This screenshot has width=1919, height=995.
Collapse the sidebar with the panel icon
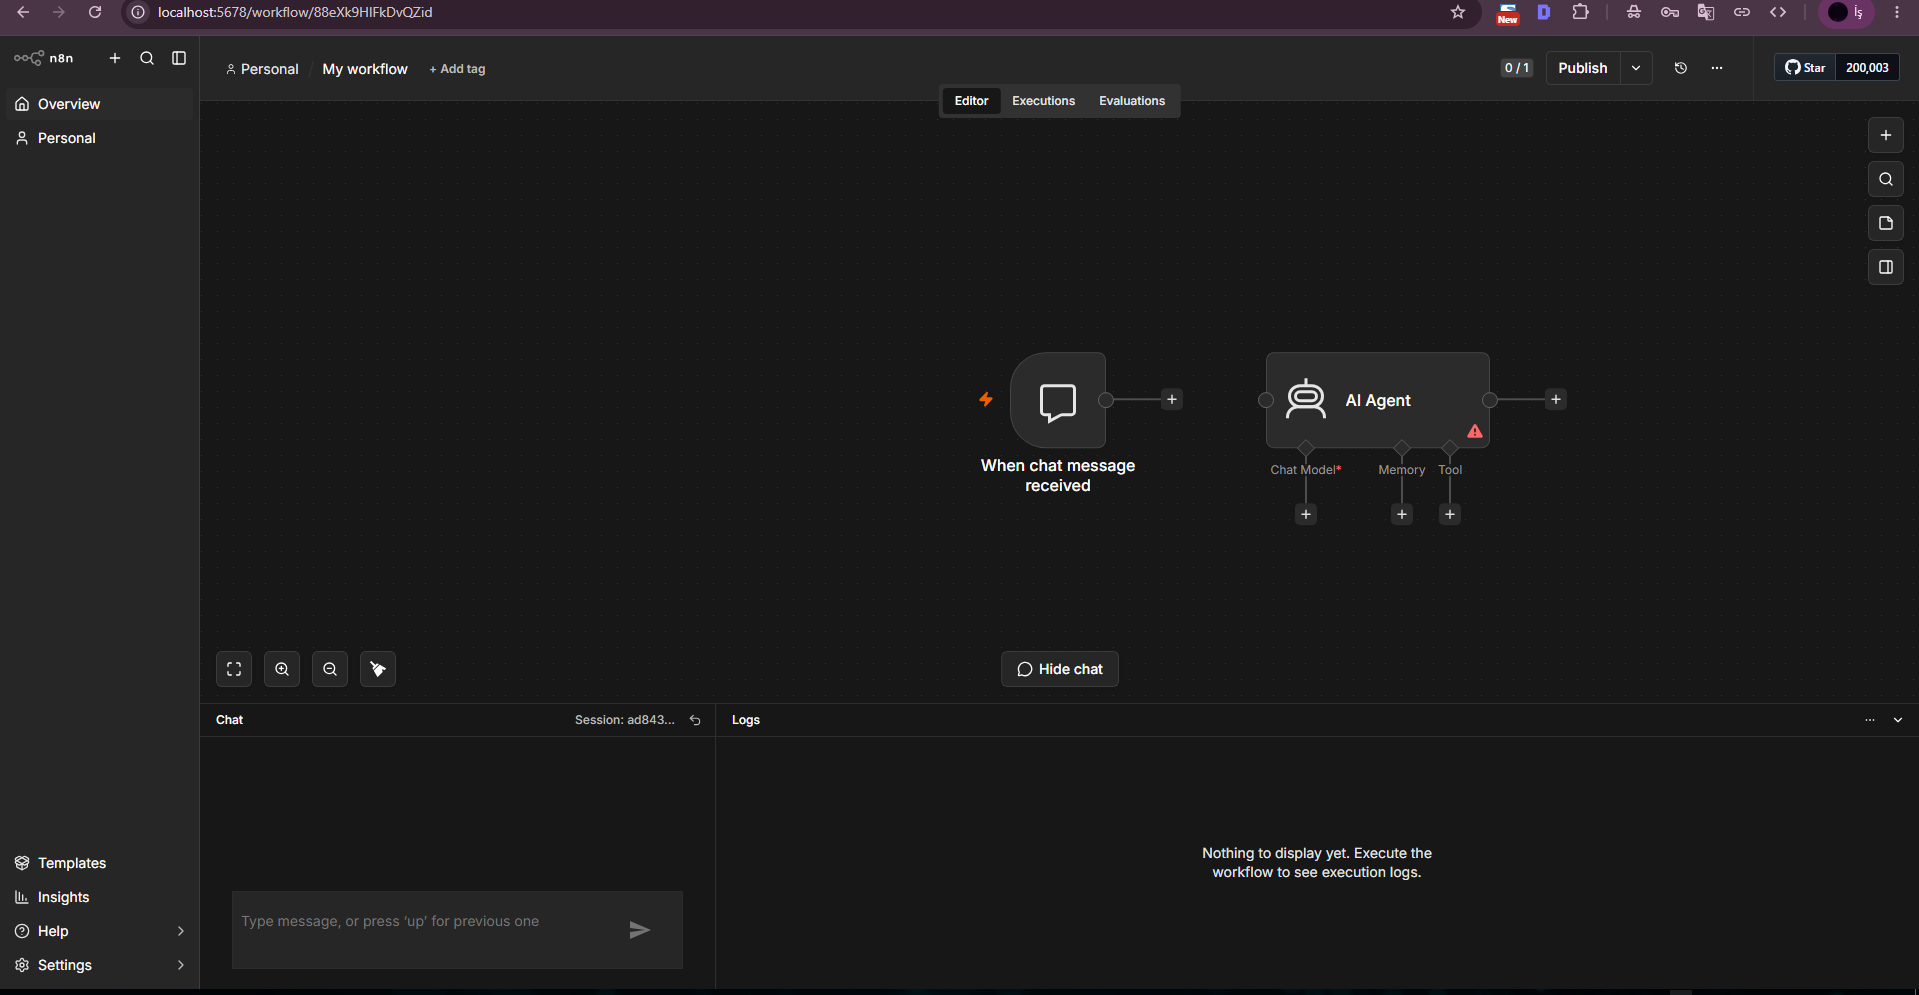(179, 58)
